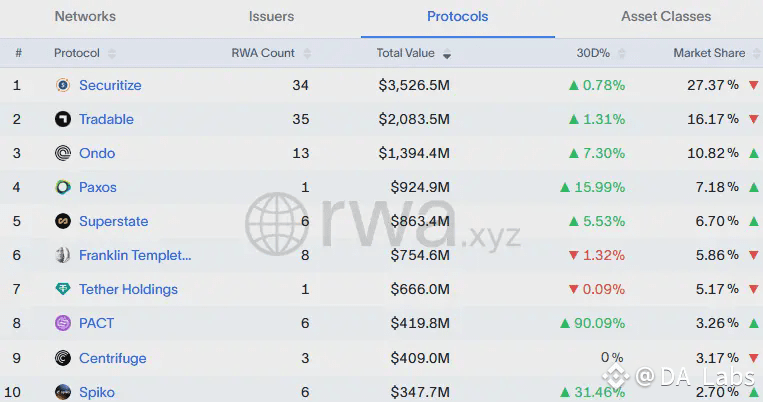Click the 10.82% market share value
The height and width of the screenshot is (402, 763).
coord(713,153)
